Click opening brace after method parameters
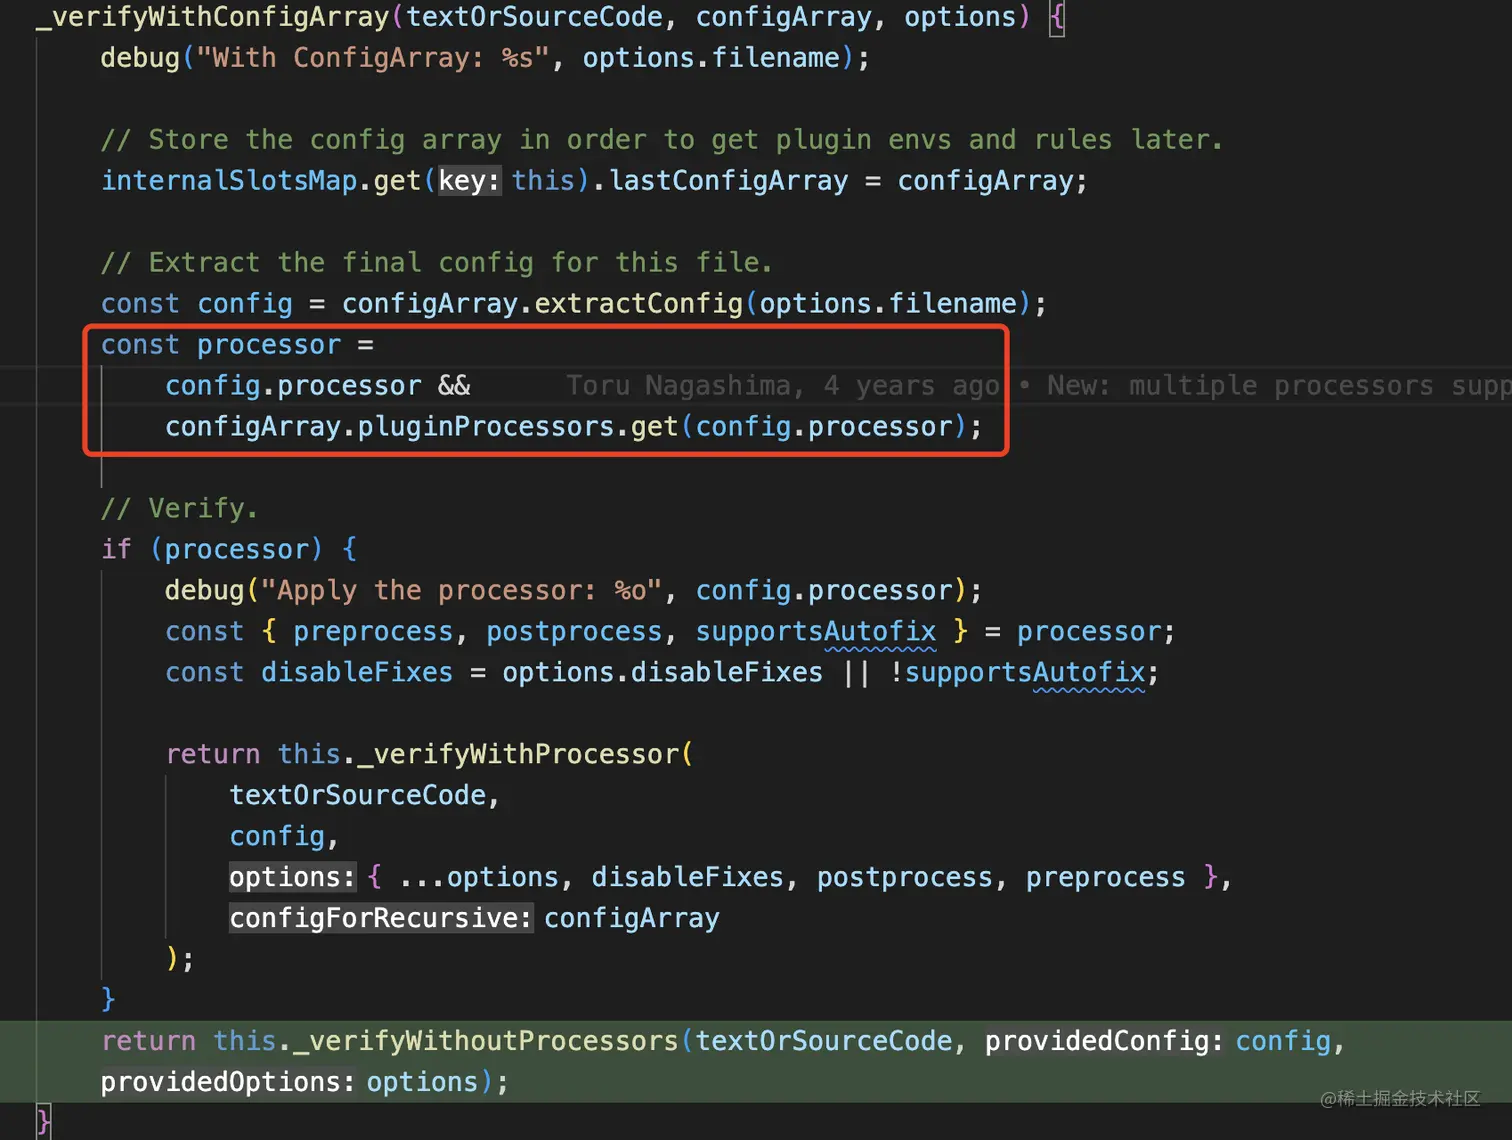Screen dimensions: 1512x1140 [x=1057, y=18]
